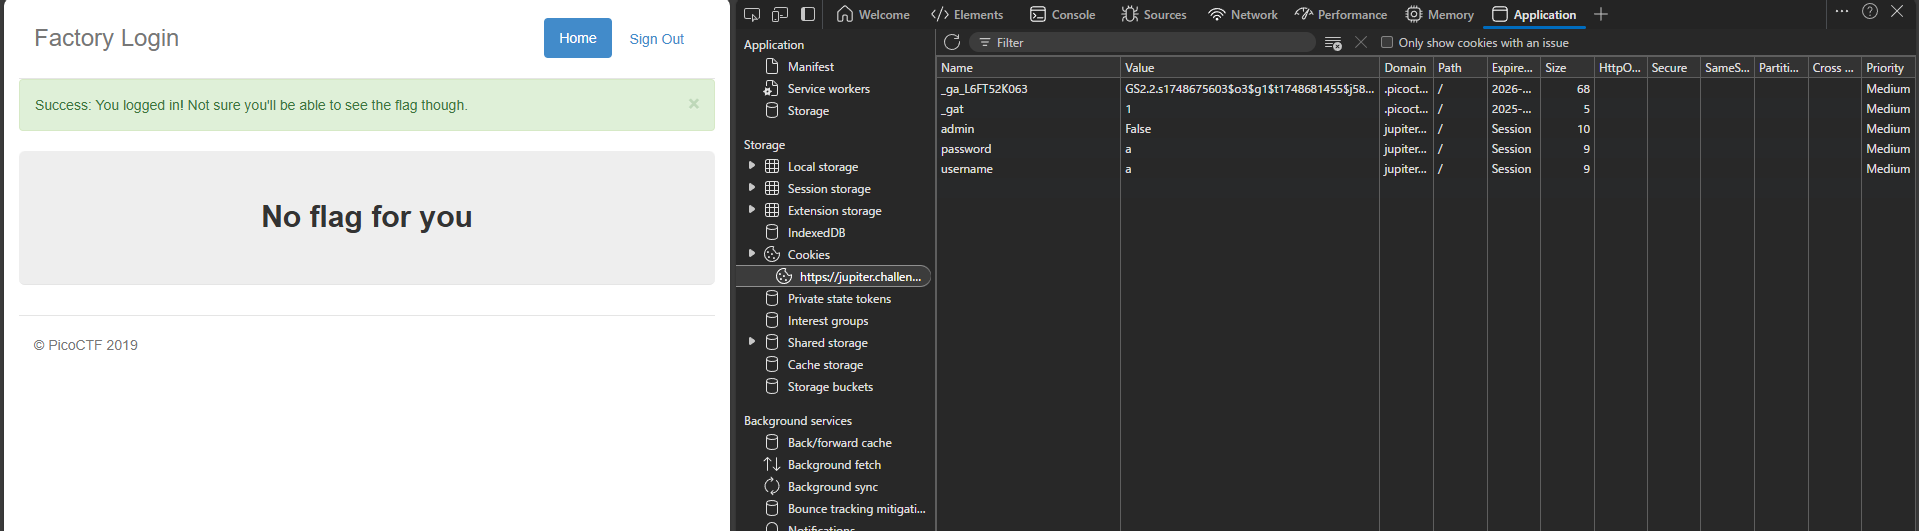Open the Memory tab
This screenshot has height=531, width=1919.
click(1440, 14)
